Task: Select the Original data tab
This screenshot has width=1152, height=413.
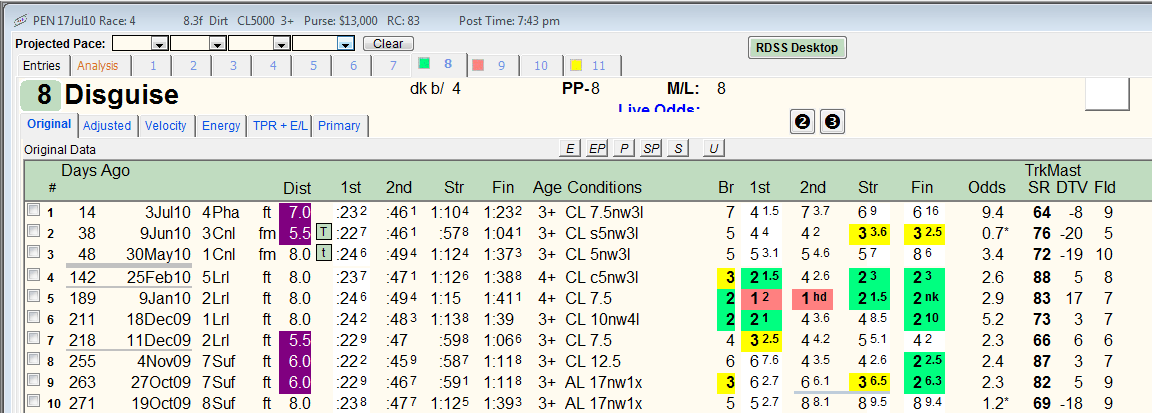Action: (49, 124)
